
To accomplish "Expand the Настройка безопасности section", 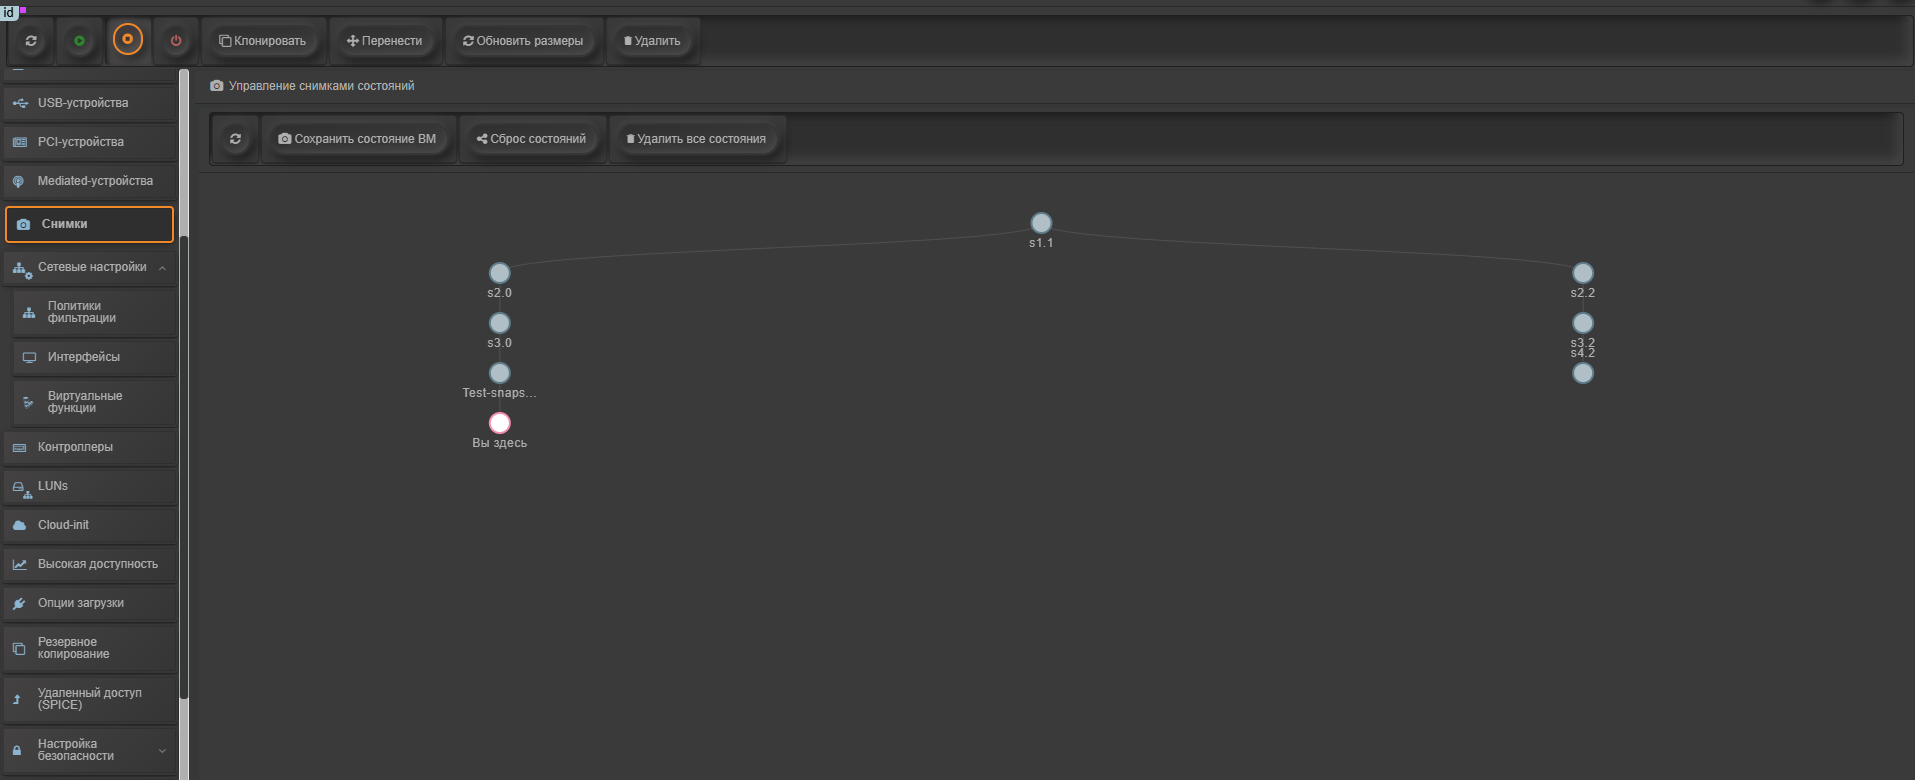I will point(162,751).
